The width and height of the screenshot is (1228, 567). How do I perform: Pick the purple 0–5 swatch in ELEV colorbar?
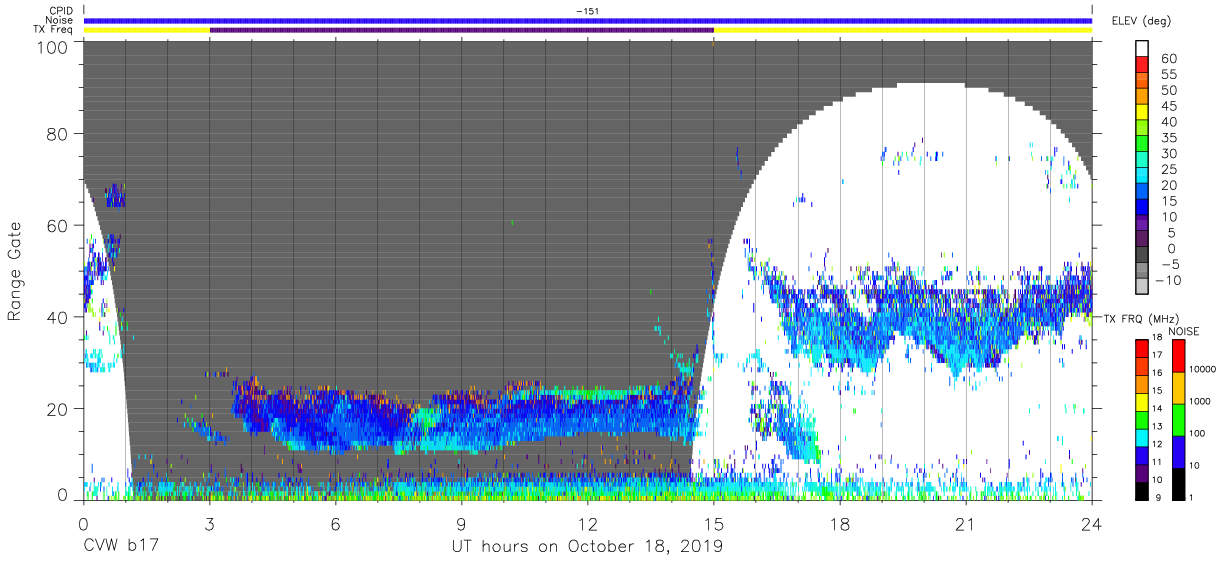click(1144, 240)
